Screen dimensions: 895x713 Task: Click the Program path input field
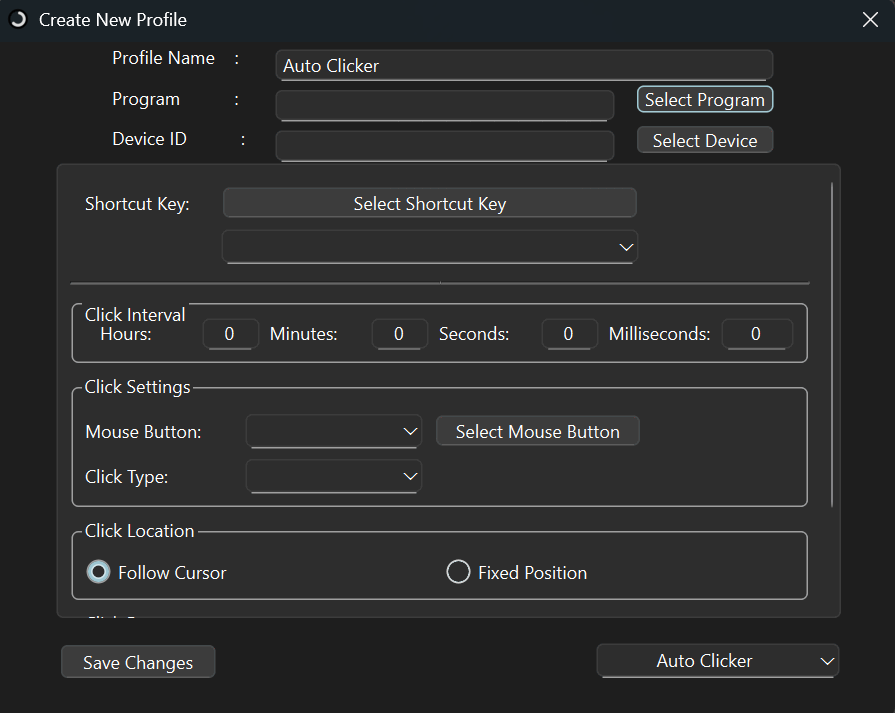445,106
